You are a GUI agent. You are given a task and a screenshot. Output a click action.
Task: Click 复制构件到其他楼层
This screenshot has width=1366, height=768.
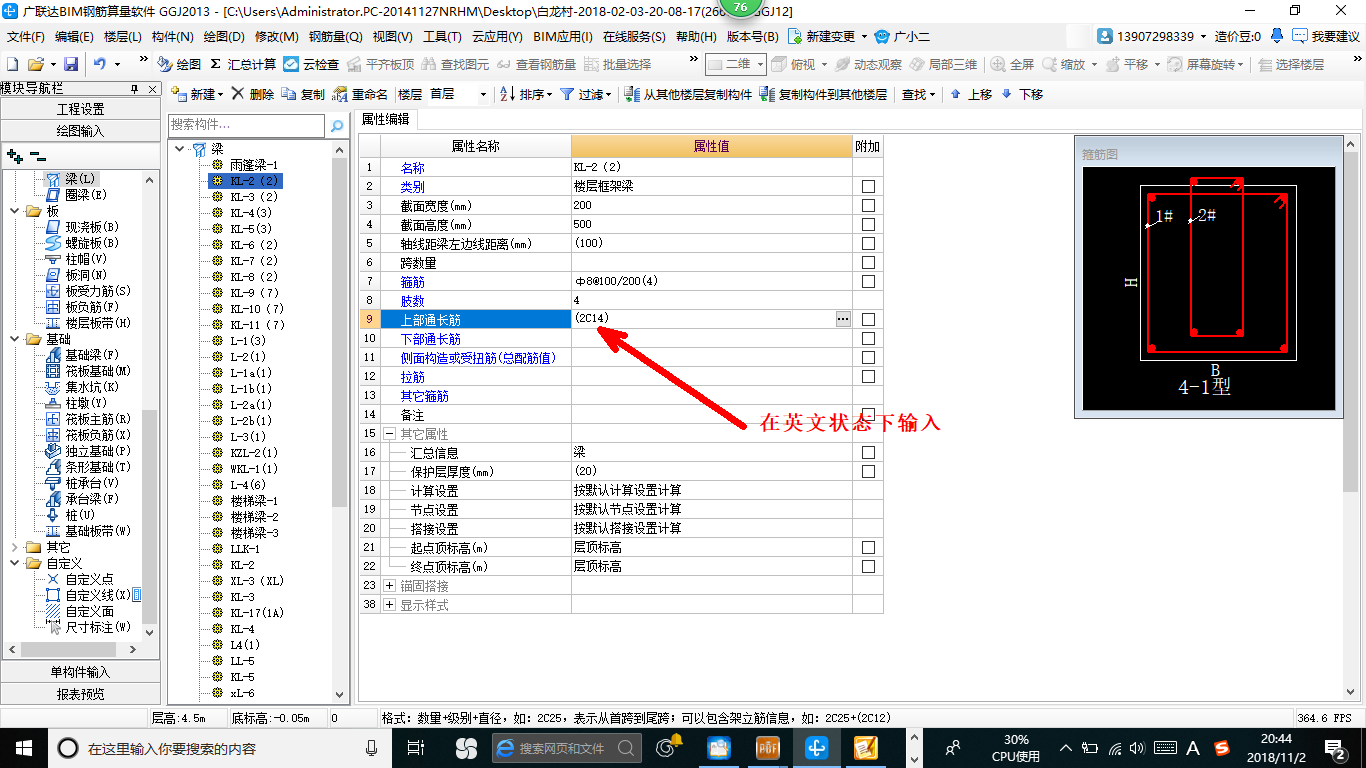coord(823,94)
